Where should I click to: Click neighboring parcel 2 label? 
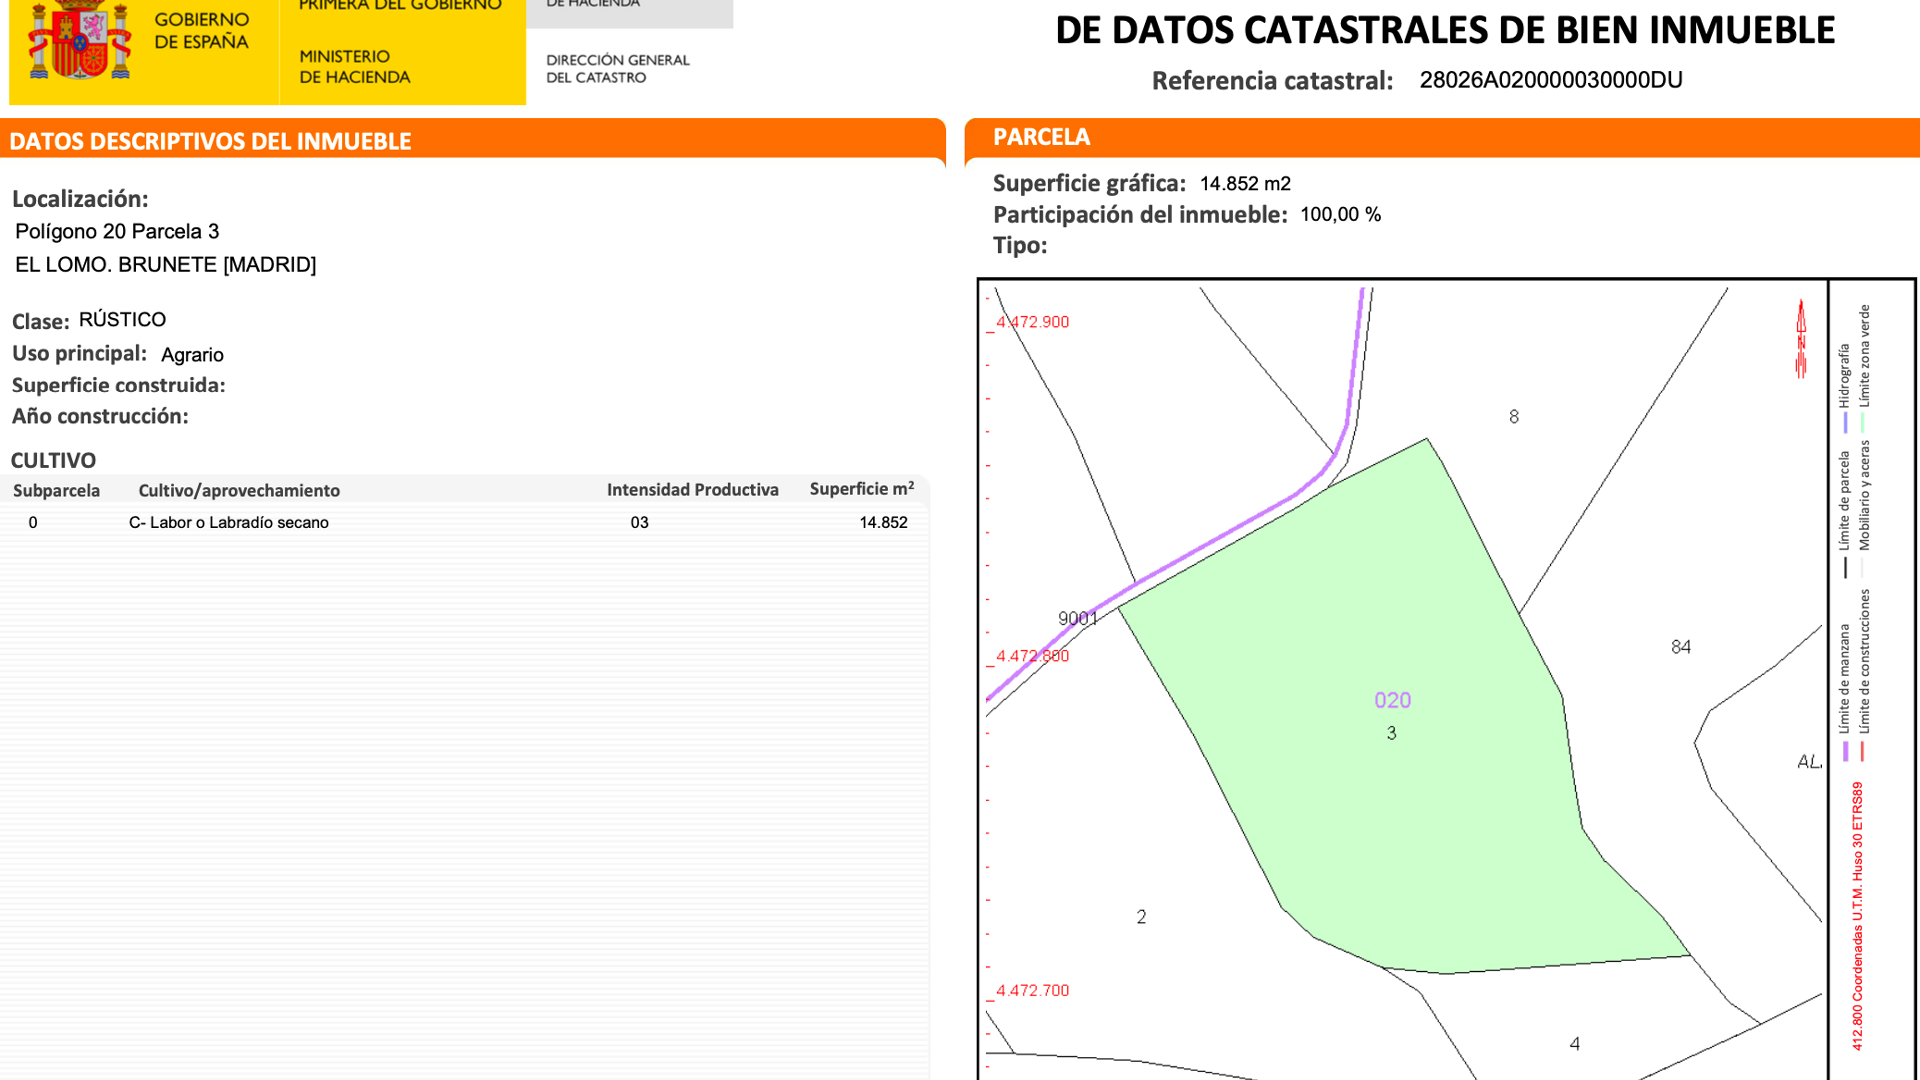(x=1141, y=917)
